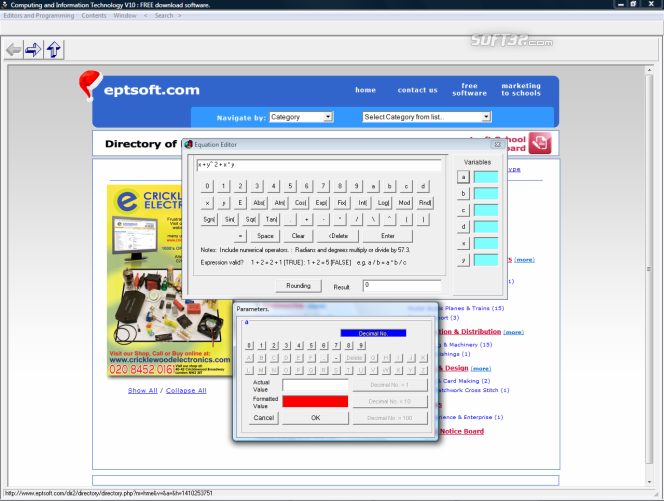The width and height of the screenshot is (664, 501).
Task: Select variable b button in Variables panel
Action: pos(463,194)
